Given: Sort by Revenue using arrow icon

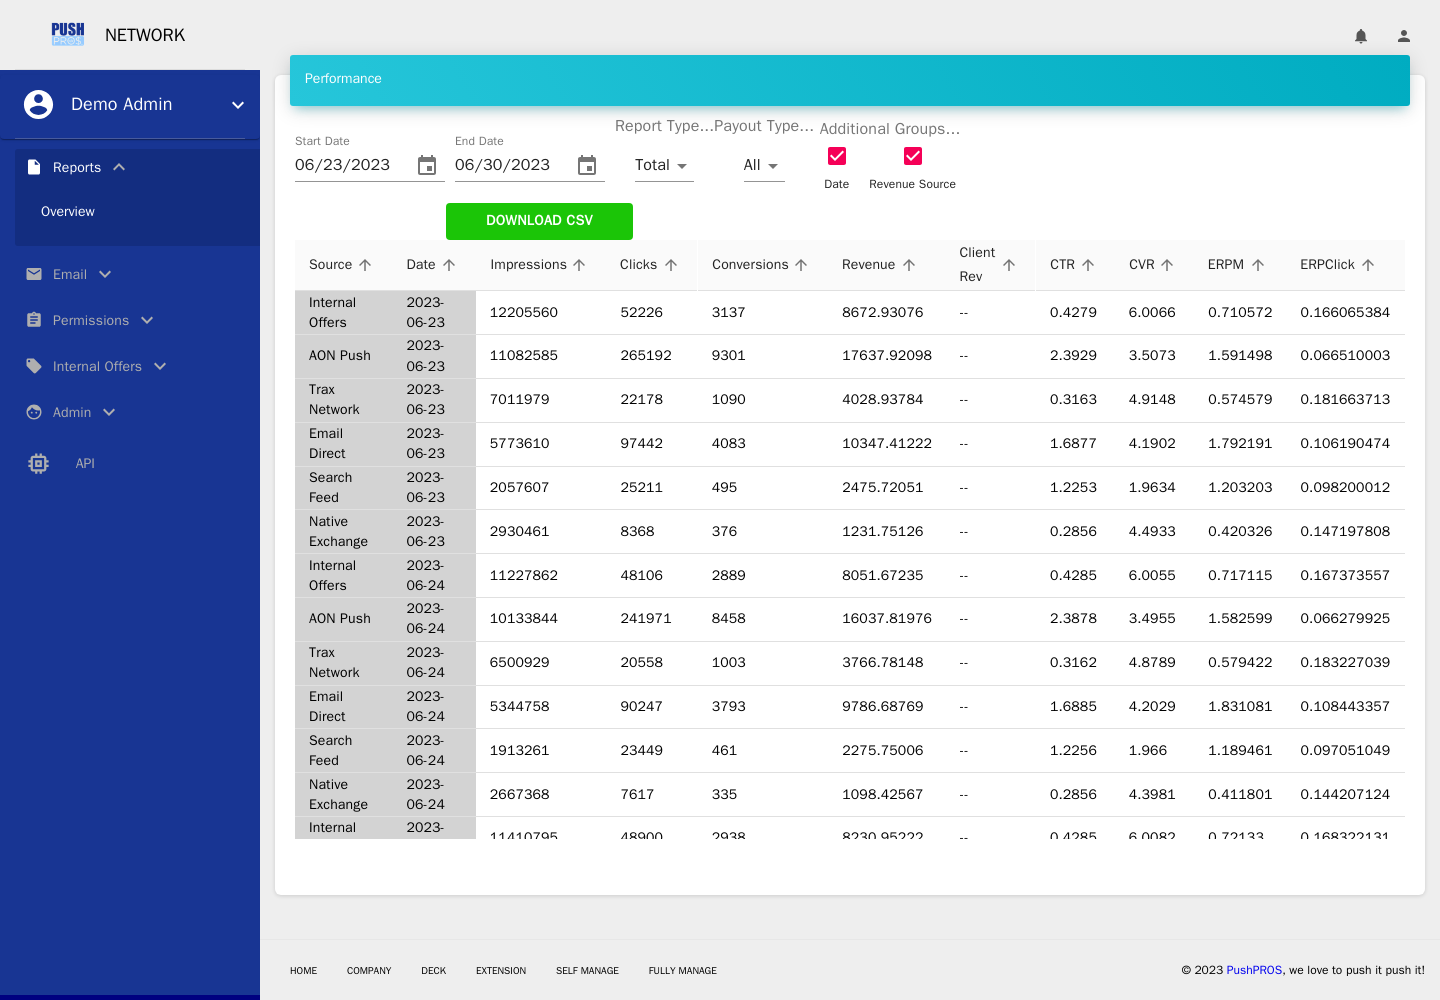Looking at the screenshot, I should coord(909,265).
